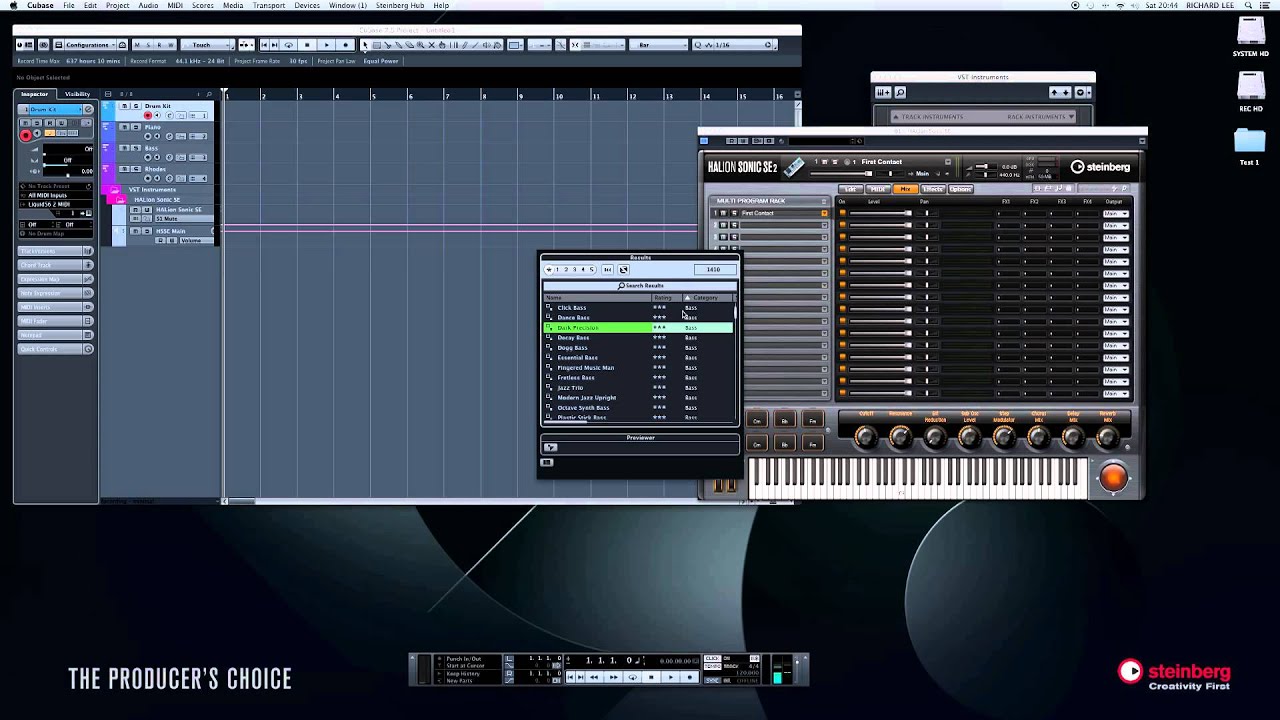
Task: Open the Transport menu
Action: [269, 5]
